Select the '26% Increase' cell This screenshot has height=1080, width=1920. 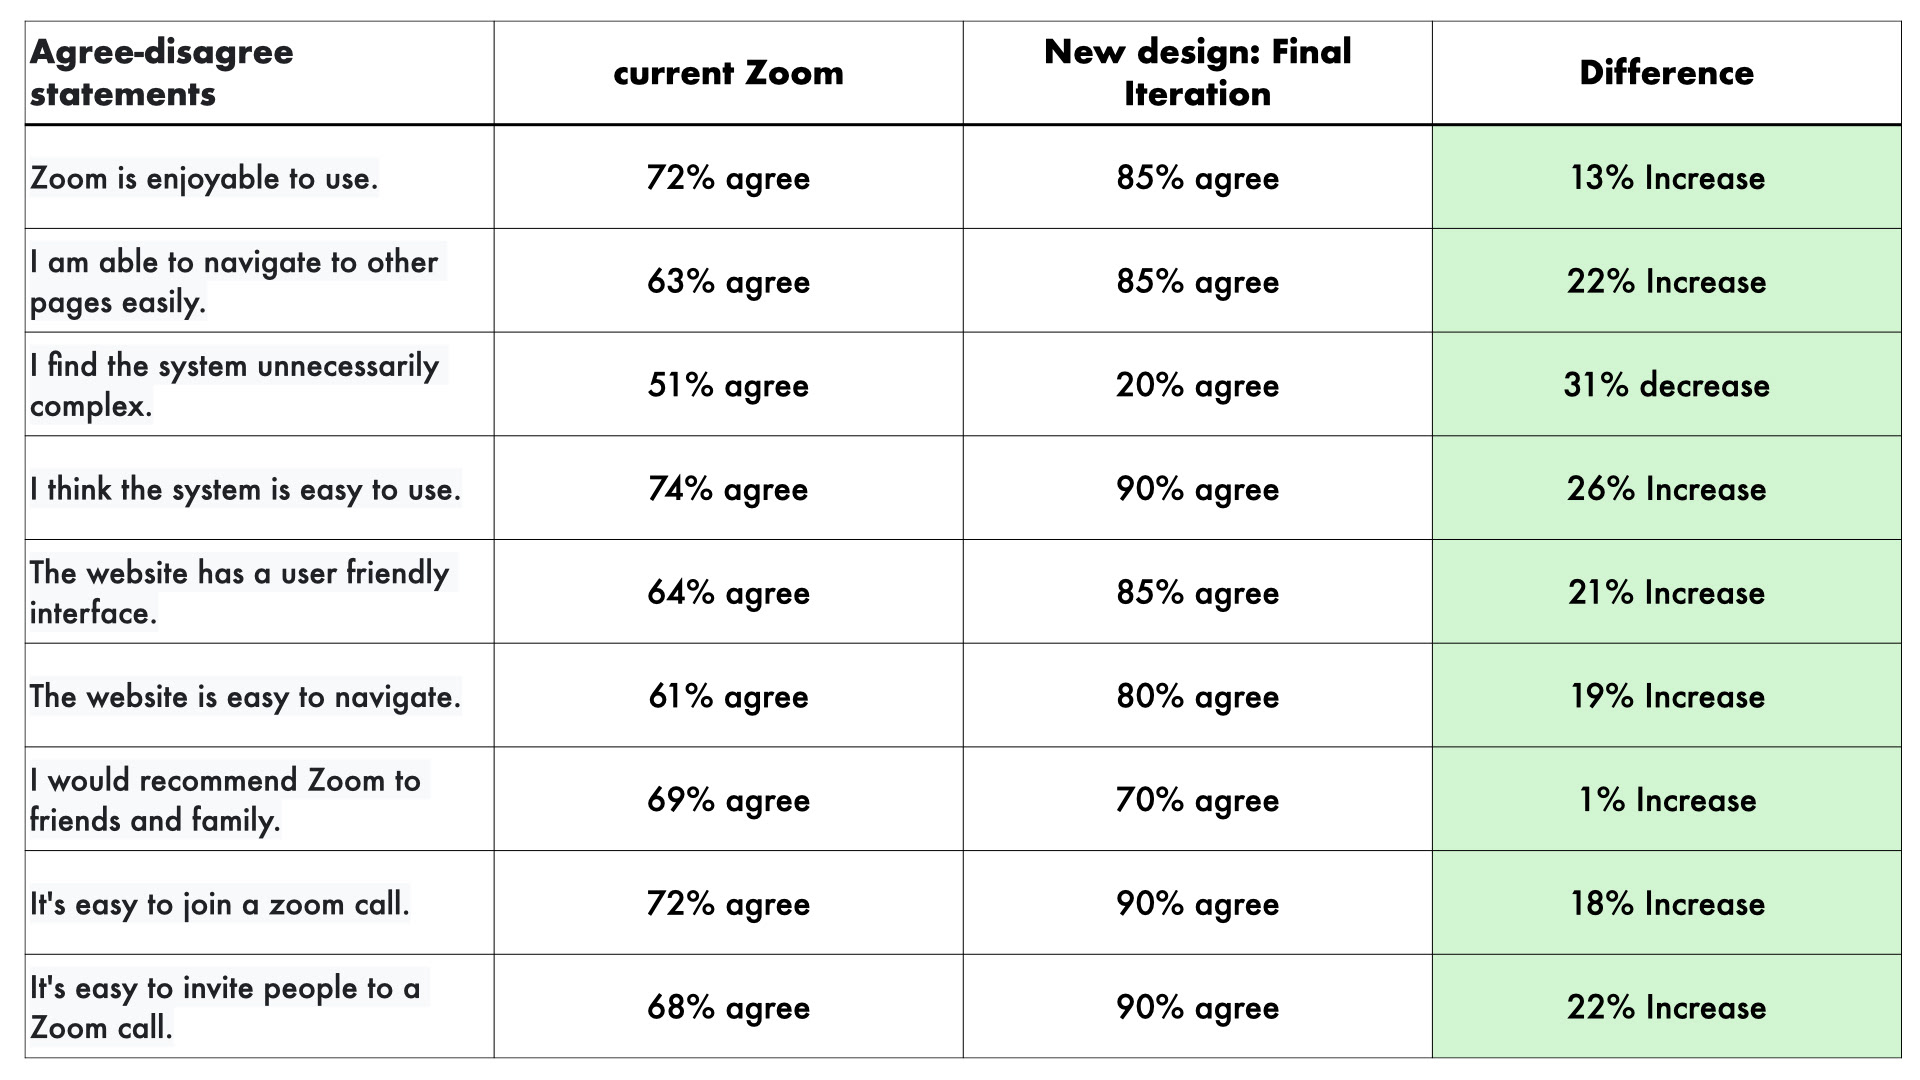[x=1666, y=488]
